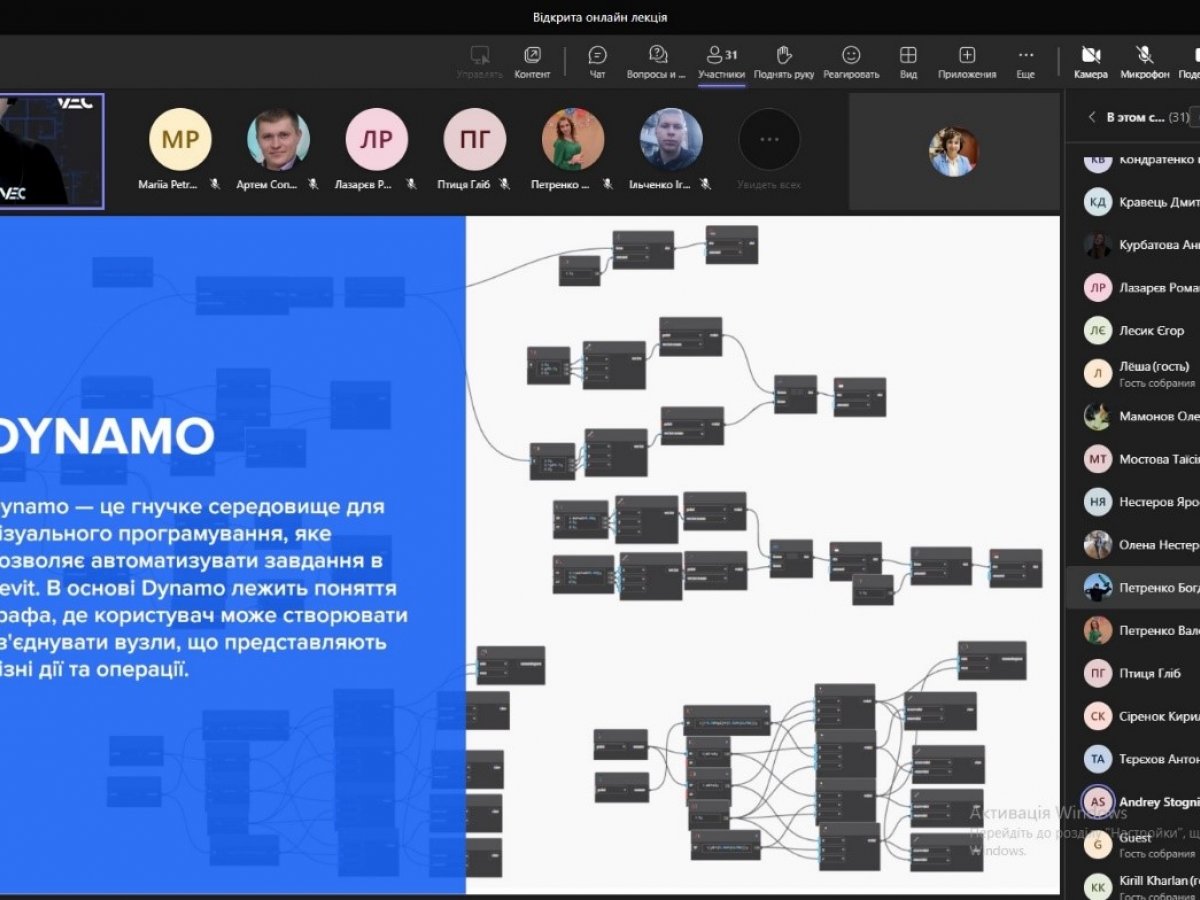The height and width of the screenshot is (900, 1200).
Task: Click the НЯ avatar in the list
Action: click(x=1098, y=502)
